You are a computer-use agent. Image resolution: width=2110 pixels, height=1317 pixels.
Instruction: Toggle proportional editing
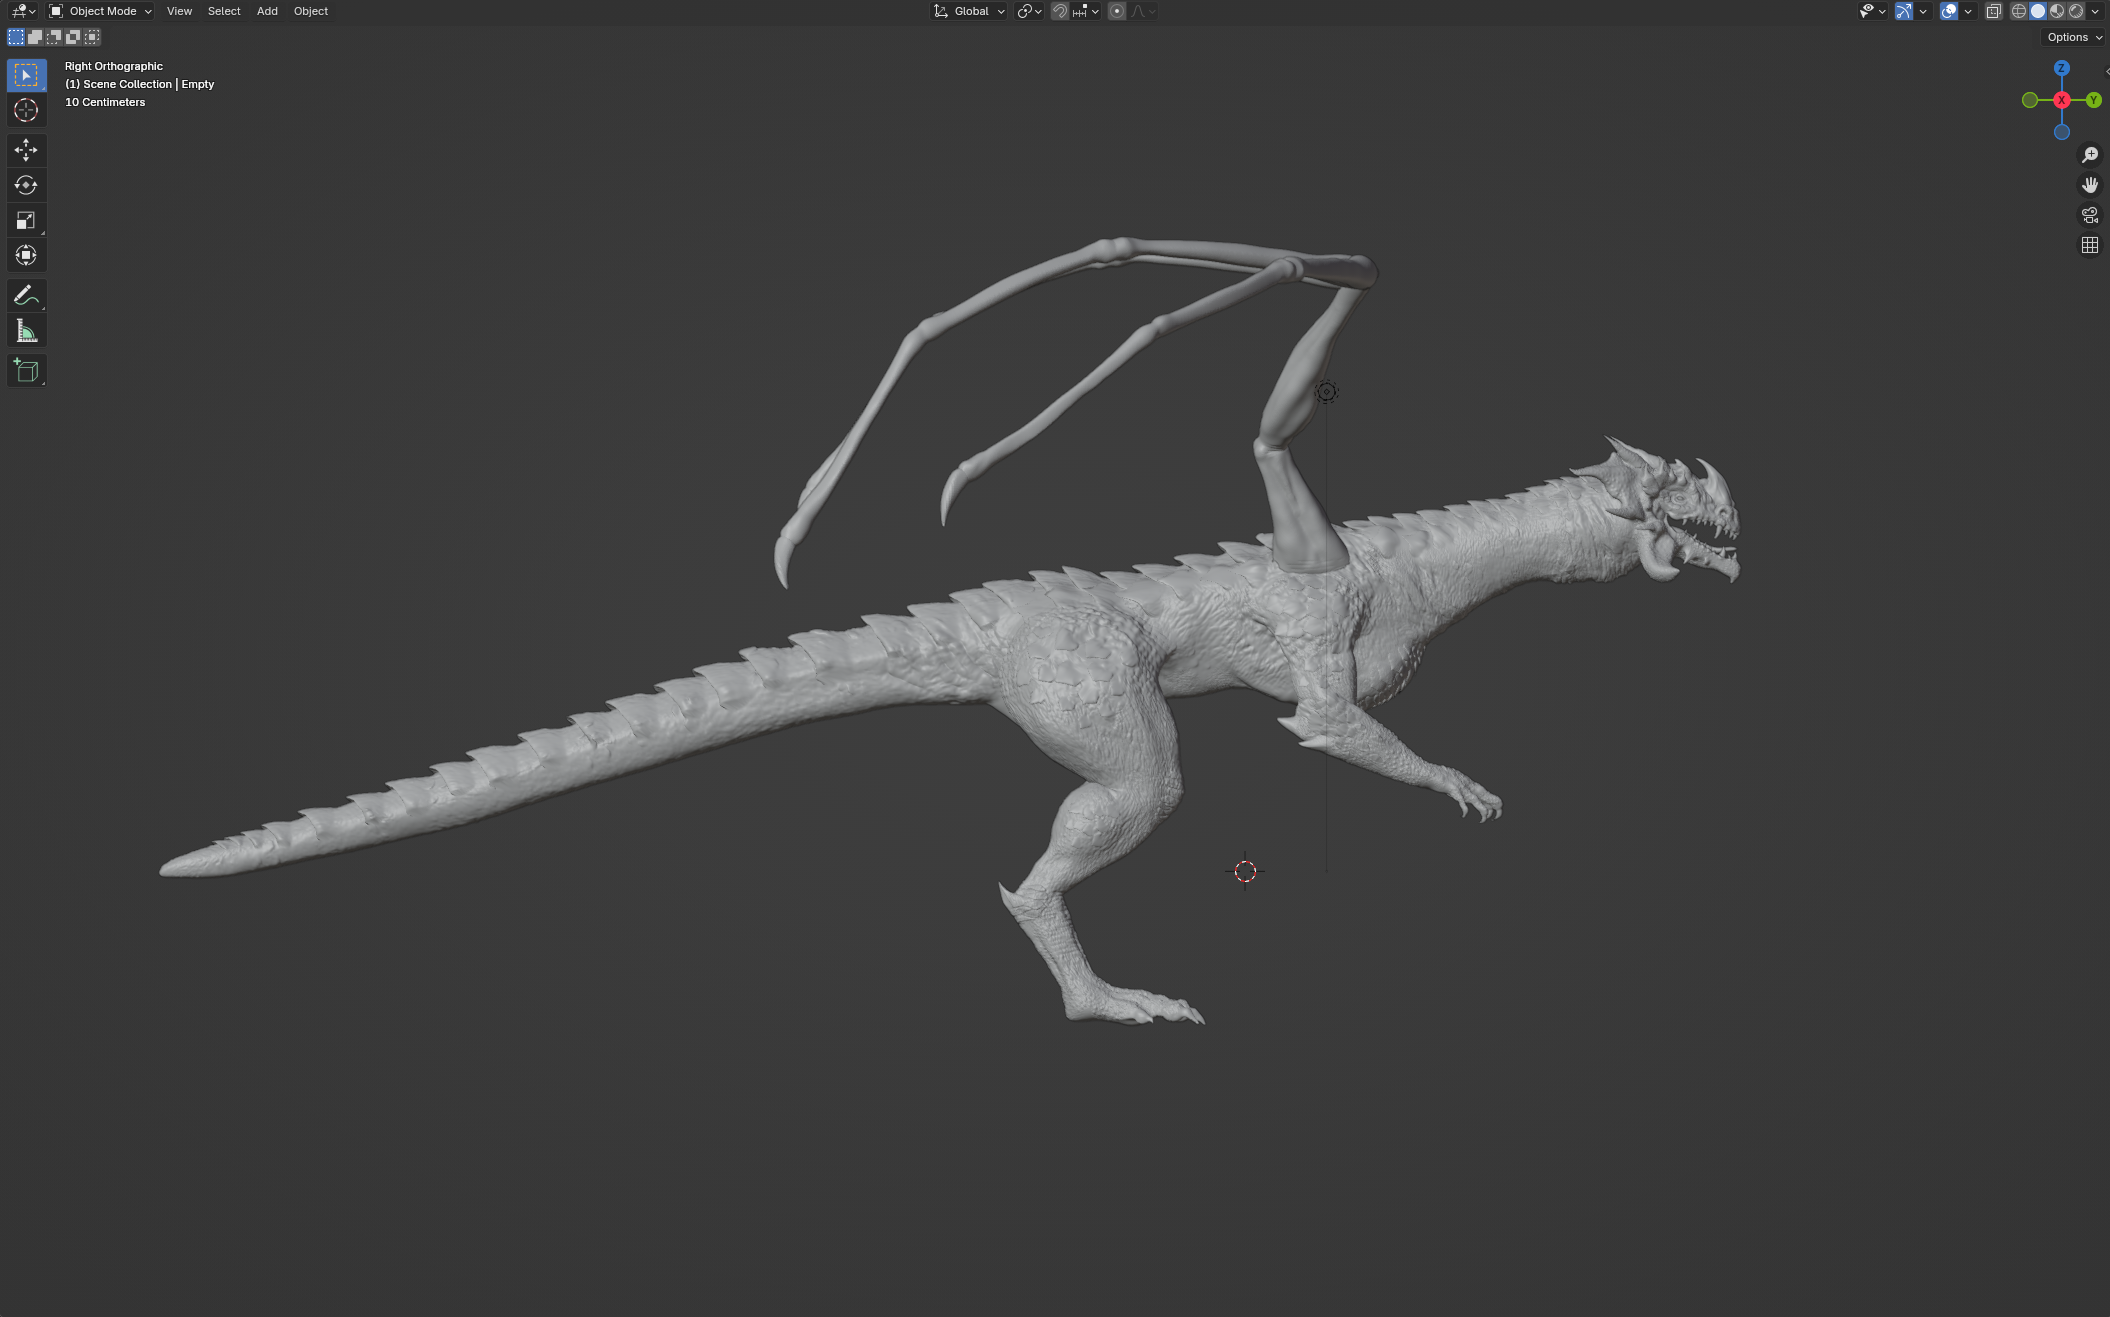tap(1117, 11)
